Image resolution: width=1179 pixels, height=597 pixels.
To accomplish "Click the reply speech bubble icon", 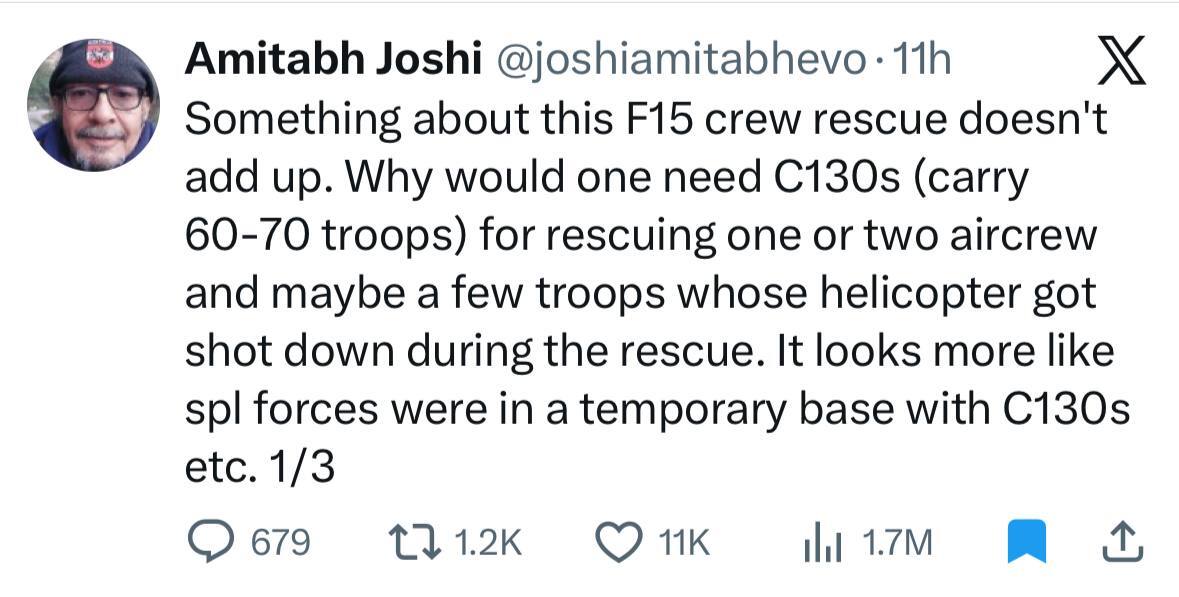I will coord(211,542).
